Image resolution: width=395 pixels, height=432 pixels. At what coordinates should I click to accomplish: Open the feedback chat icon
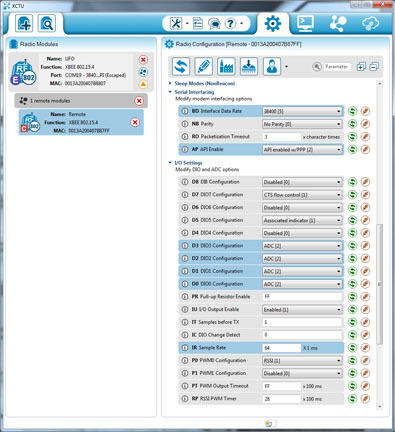[x=214, y=24]
